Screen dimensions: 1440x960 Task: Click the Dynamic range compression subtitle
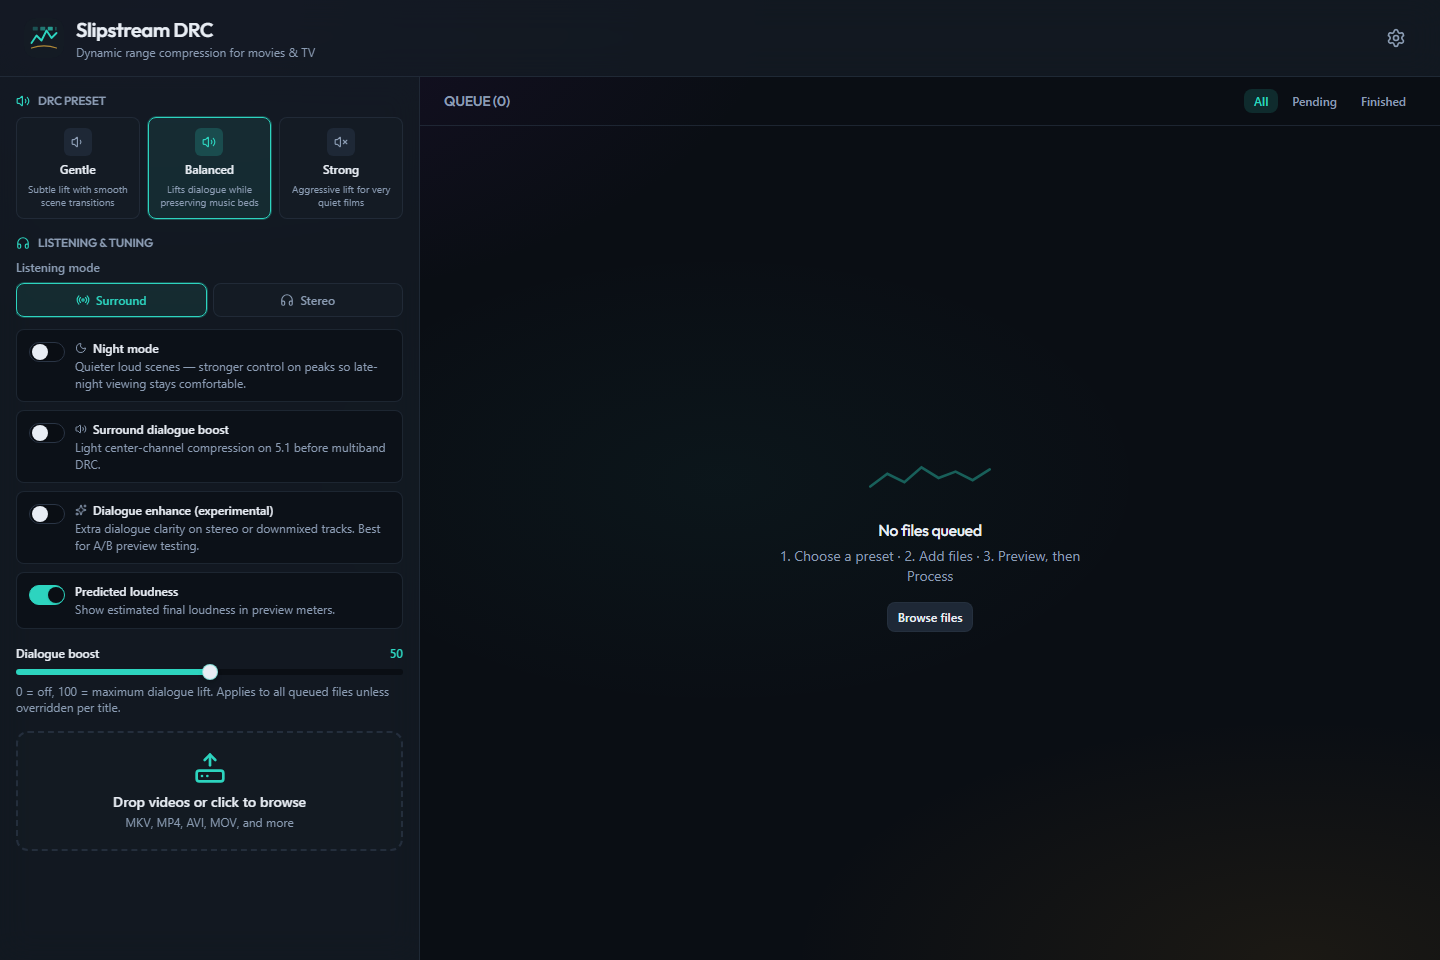tap(195, 53)
